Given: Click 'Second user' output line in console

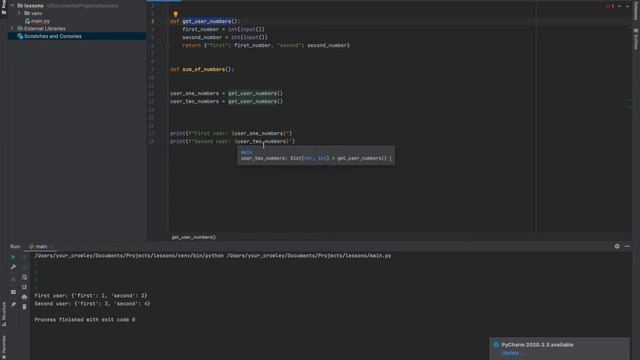Looking at the screenshot, I should pos(92,304).
